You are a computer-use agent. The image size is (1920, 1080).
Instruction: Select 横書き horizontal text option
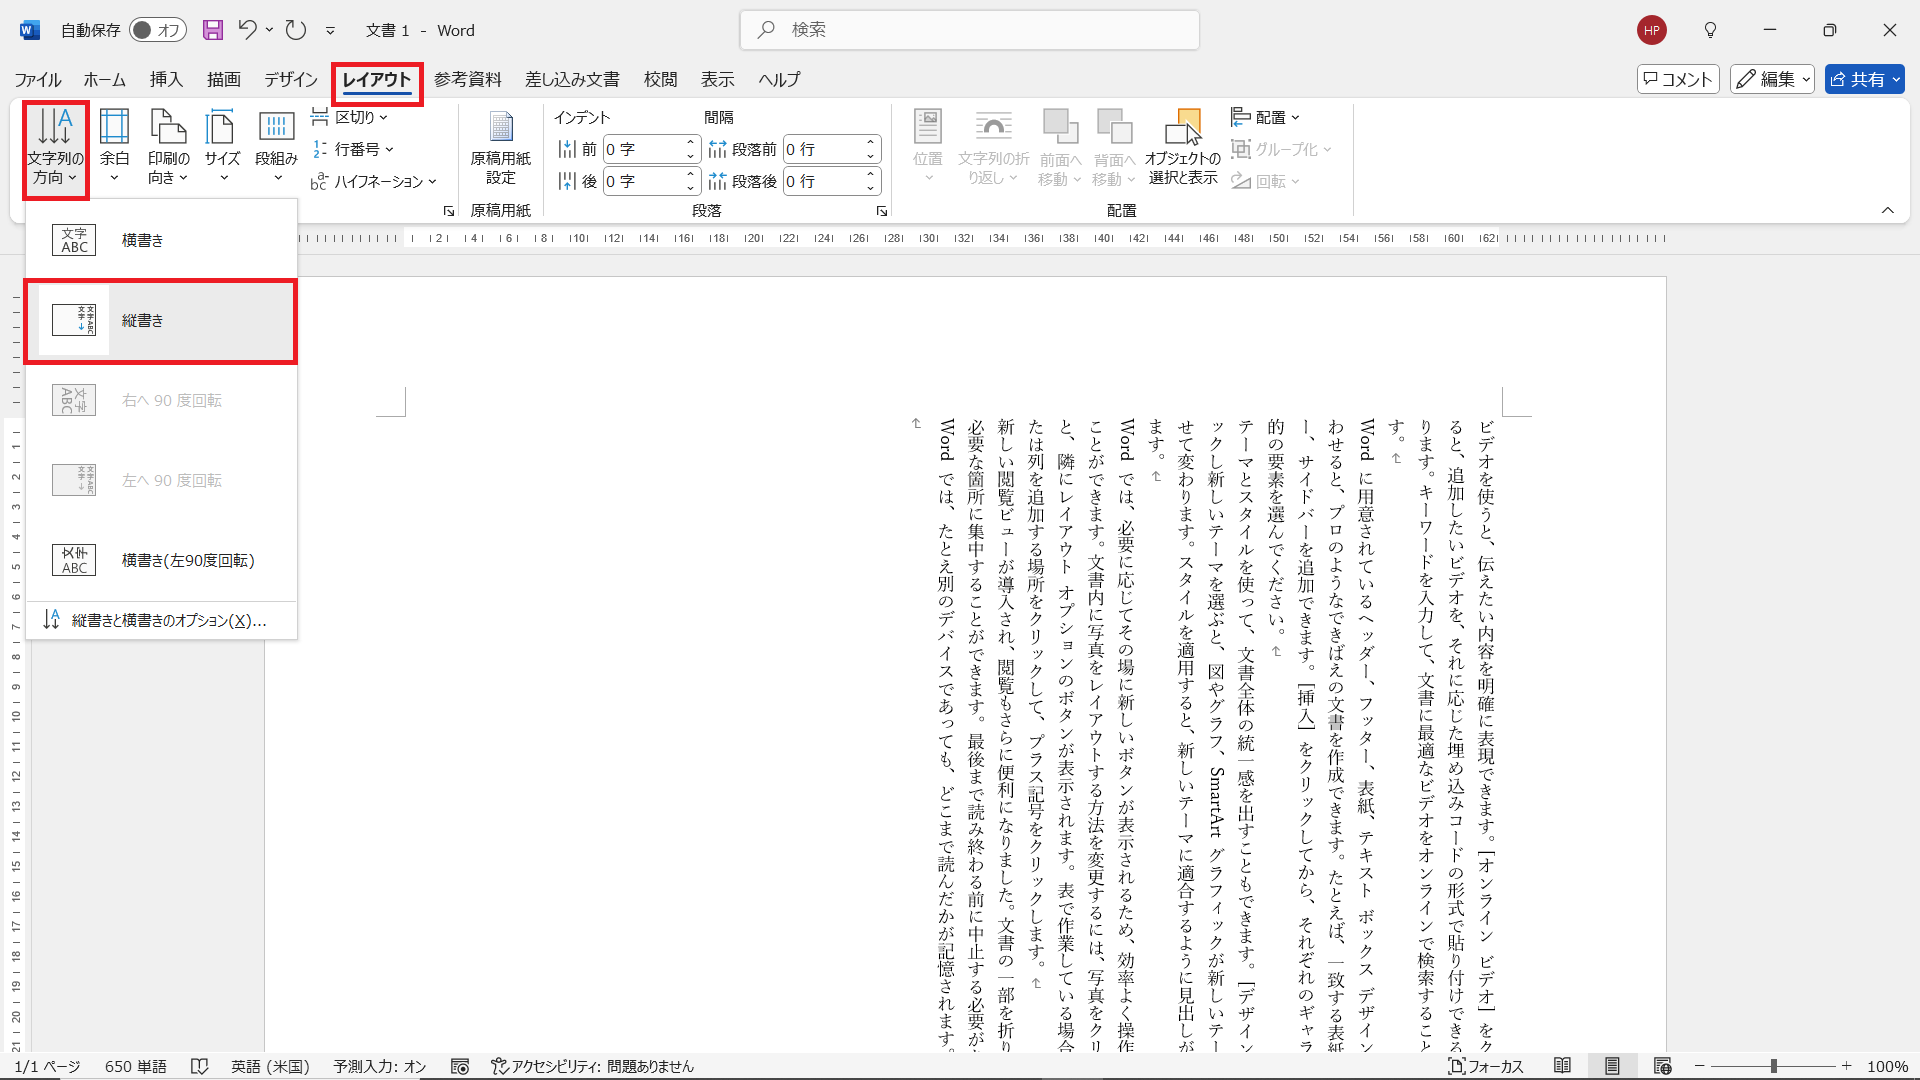tap(161, 240)
